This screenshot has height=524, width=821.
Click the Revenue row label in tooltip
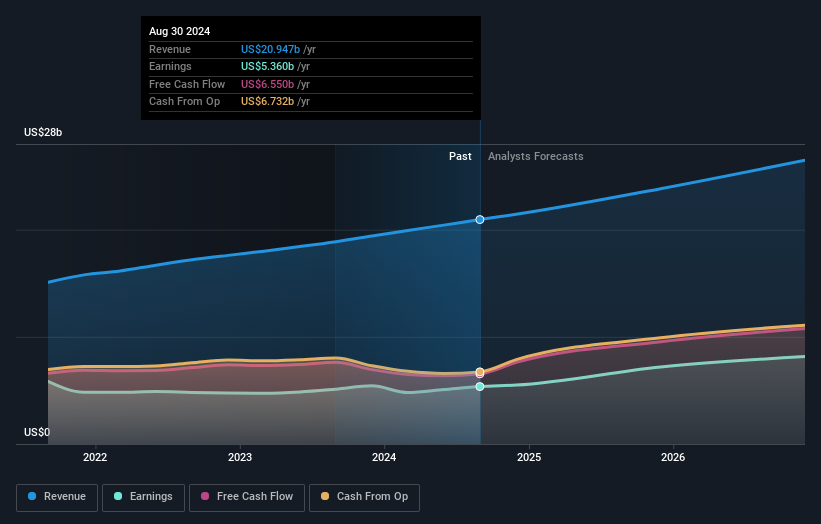click(x=170, y=49)
